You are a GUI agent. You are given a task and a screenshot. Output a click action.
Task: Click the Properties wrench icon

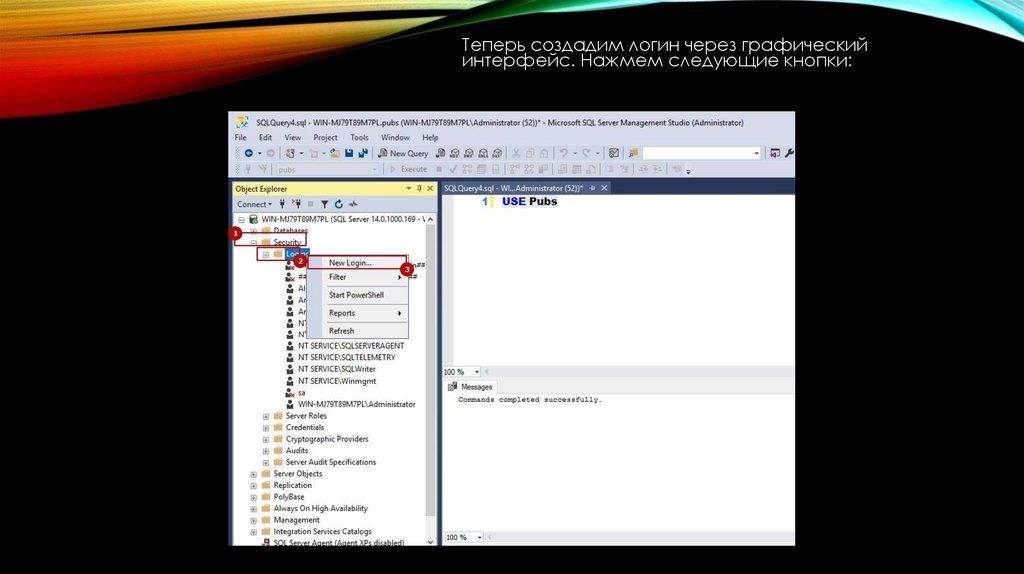[x=789, y=153]
